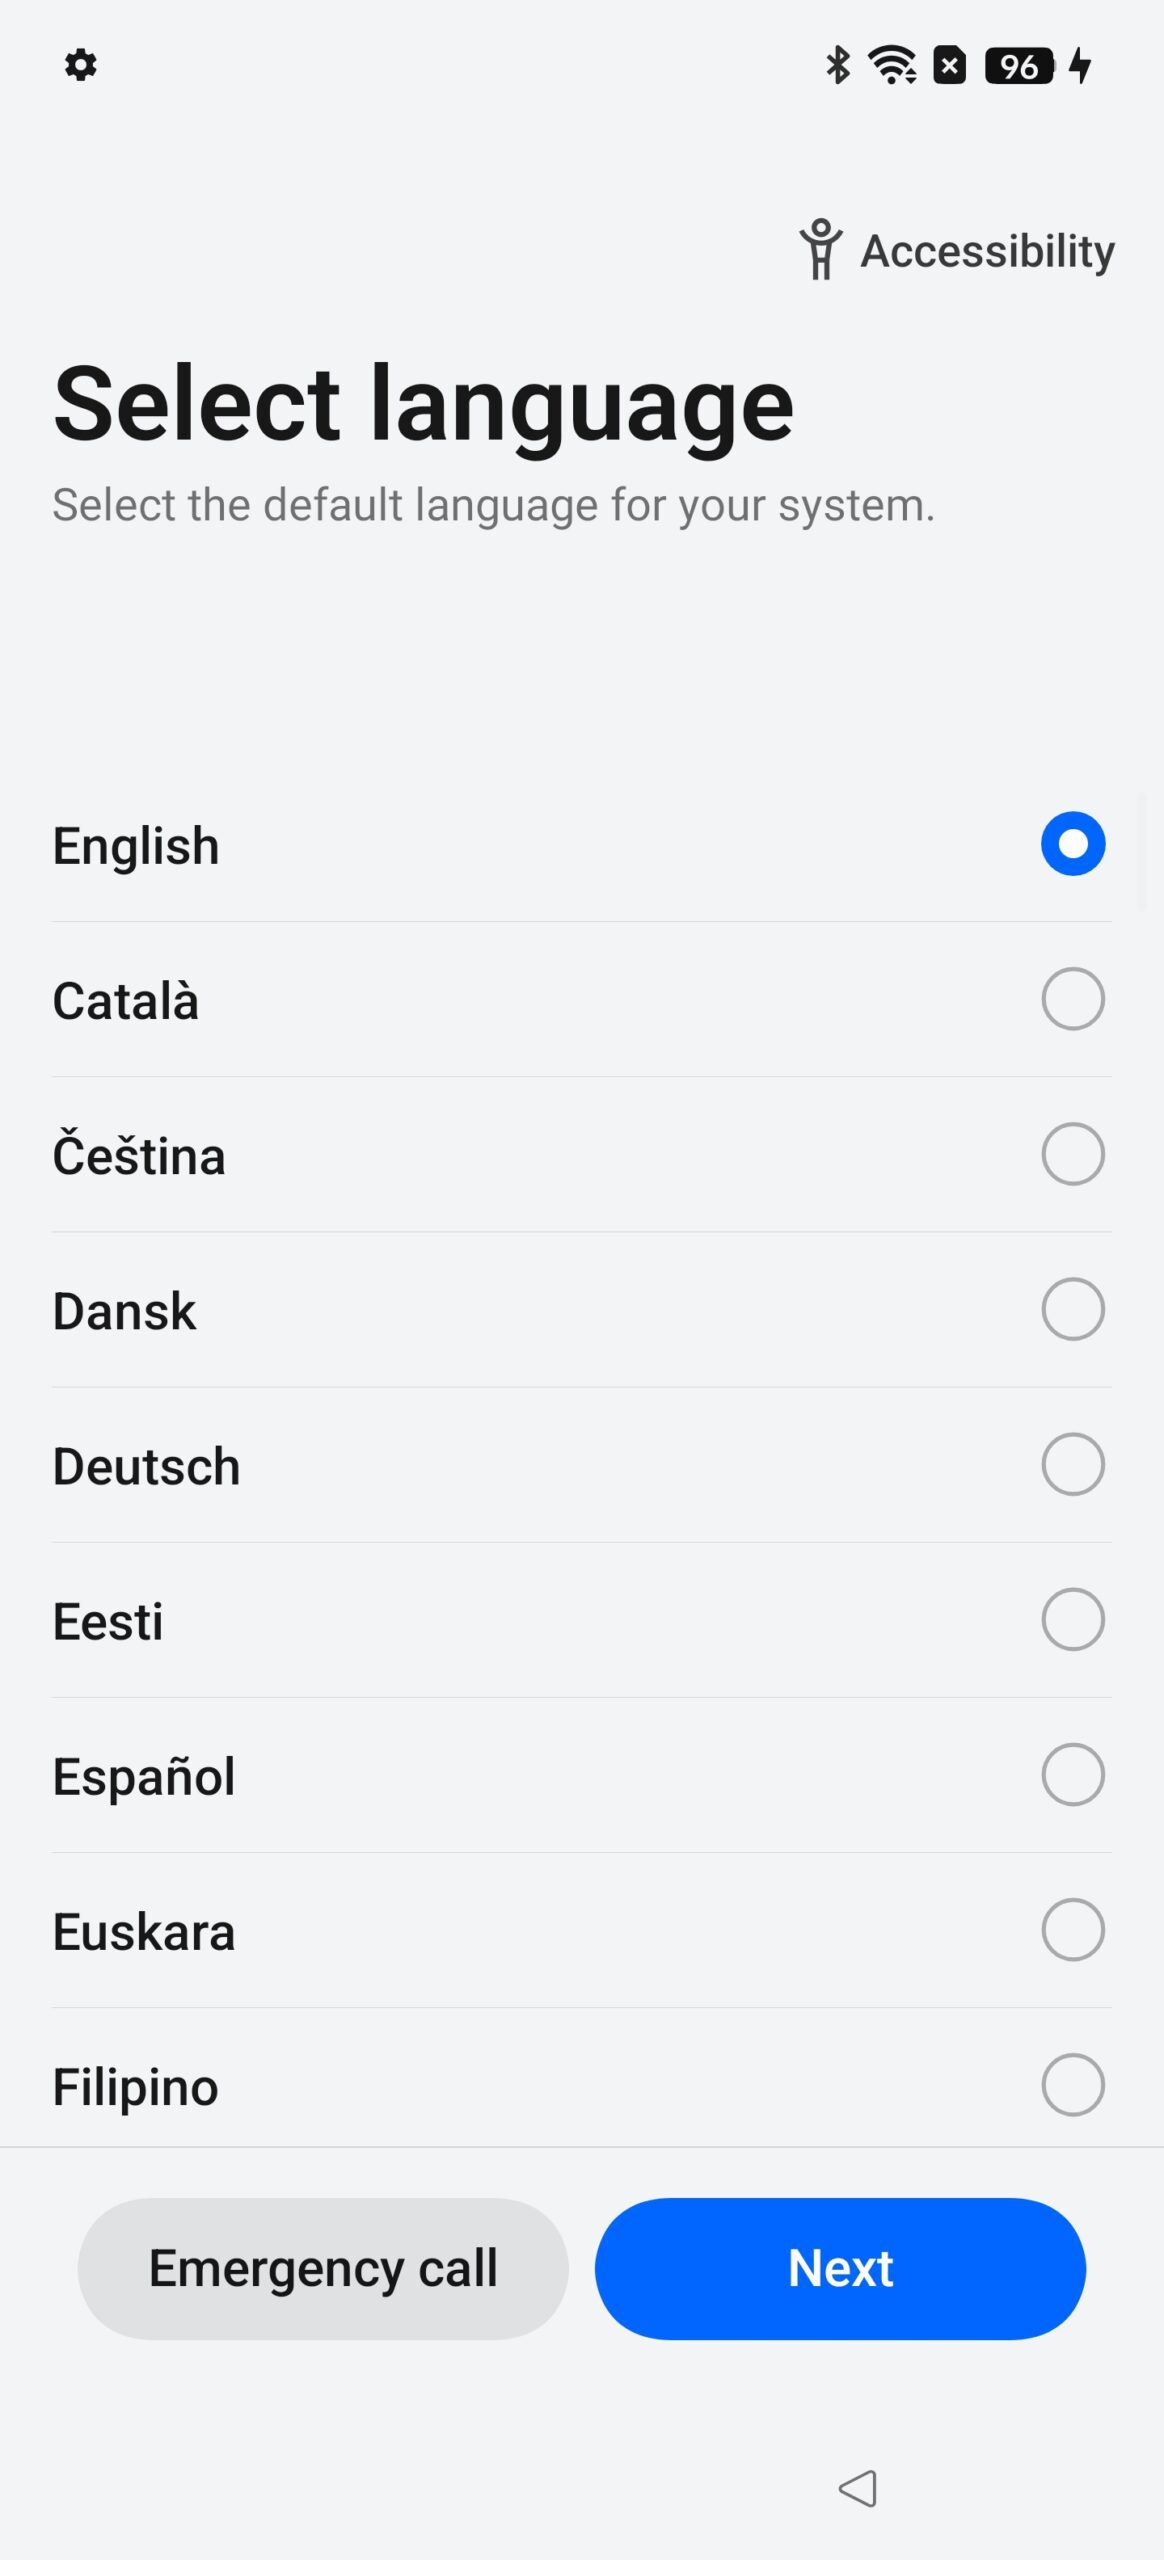Tap the battery level 96 indicator
The image size is (1164, 2560).
1019,66
